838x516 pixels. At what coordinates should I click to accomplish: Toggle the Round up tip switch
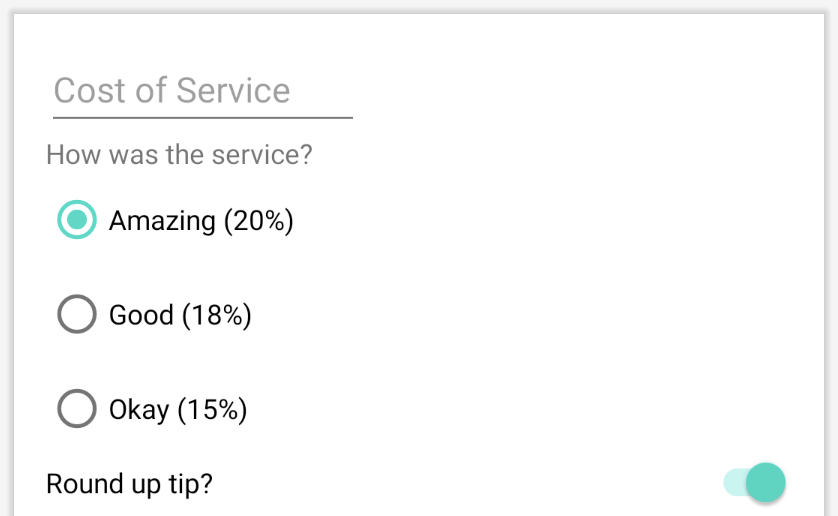point(755,483)
